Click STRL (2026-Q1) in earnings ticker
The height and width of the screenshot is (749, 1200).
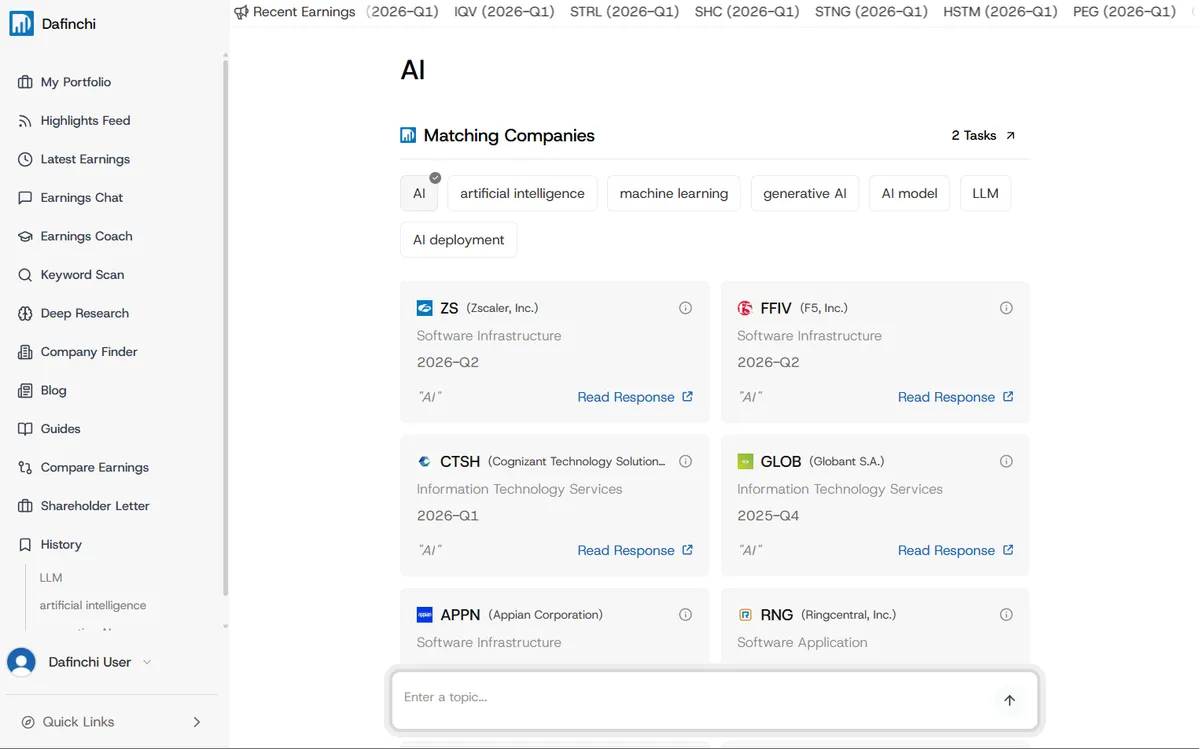coord(624,12)
